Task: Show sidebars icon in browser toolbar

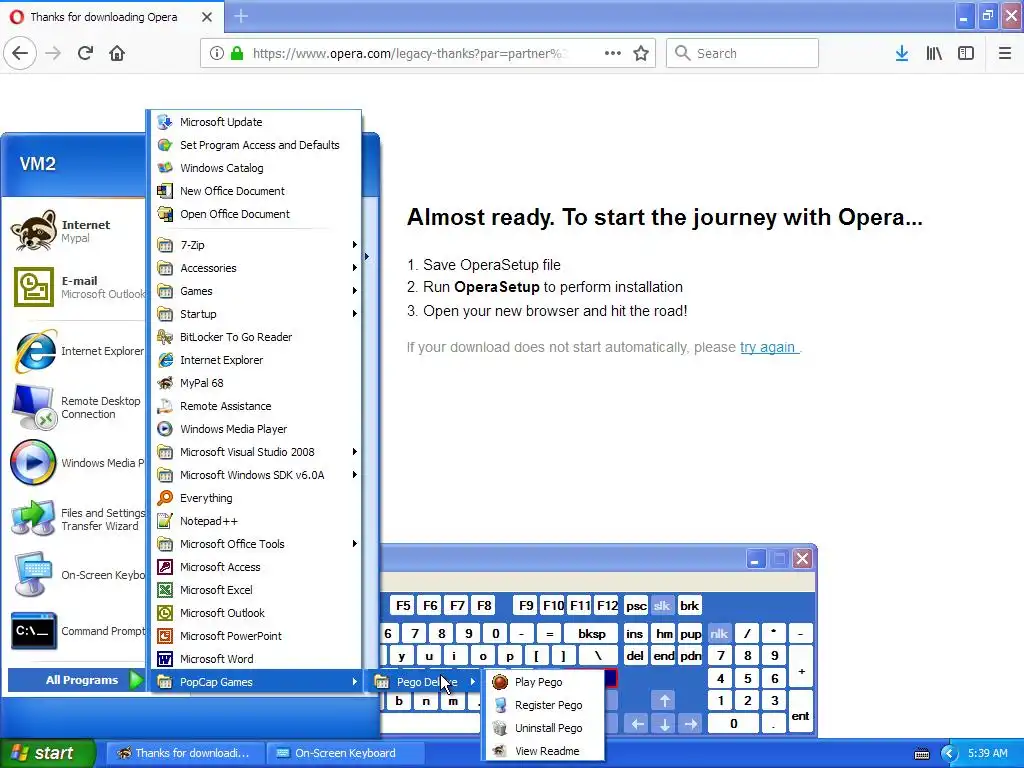Action: [x=966, y=53]
